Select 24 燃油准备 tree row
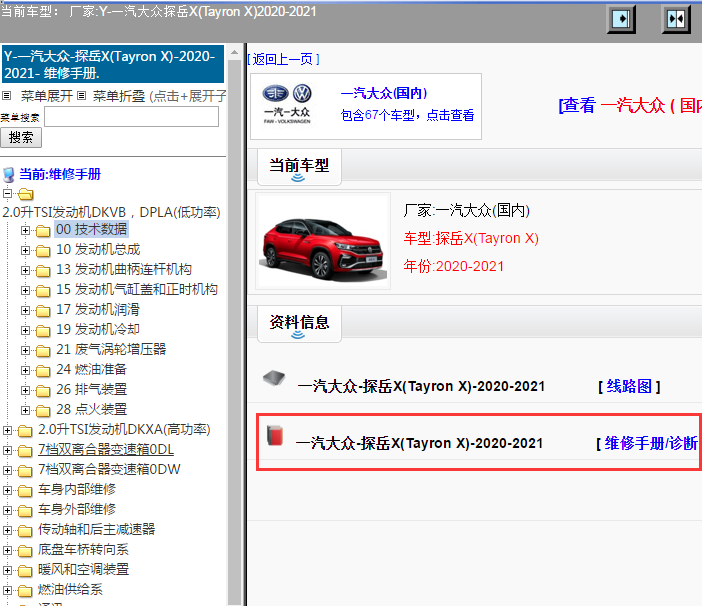 (91, 369)
